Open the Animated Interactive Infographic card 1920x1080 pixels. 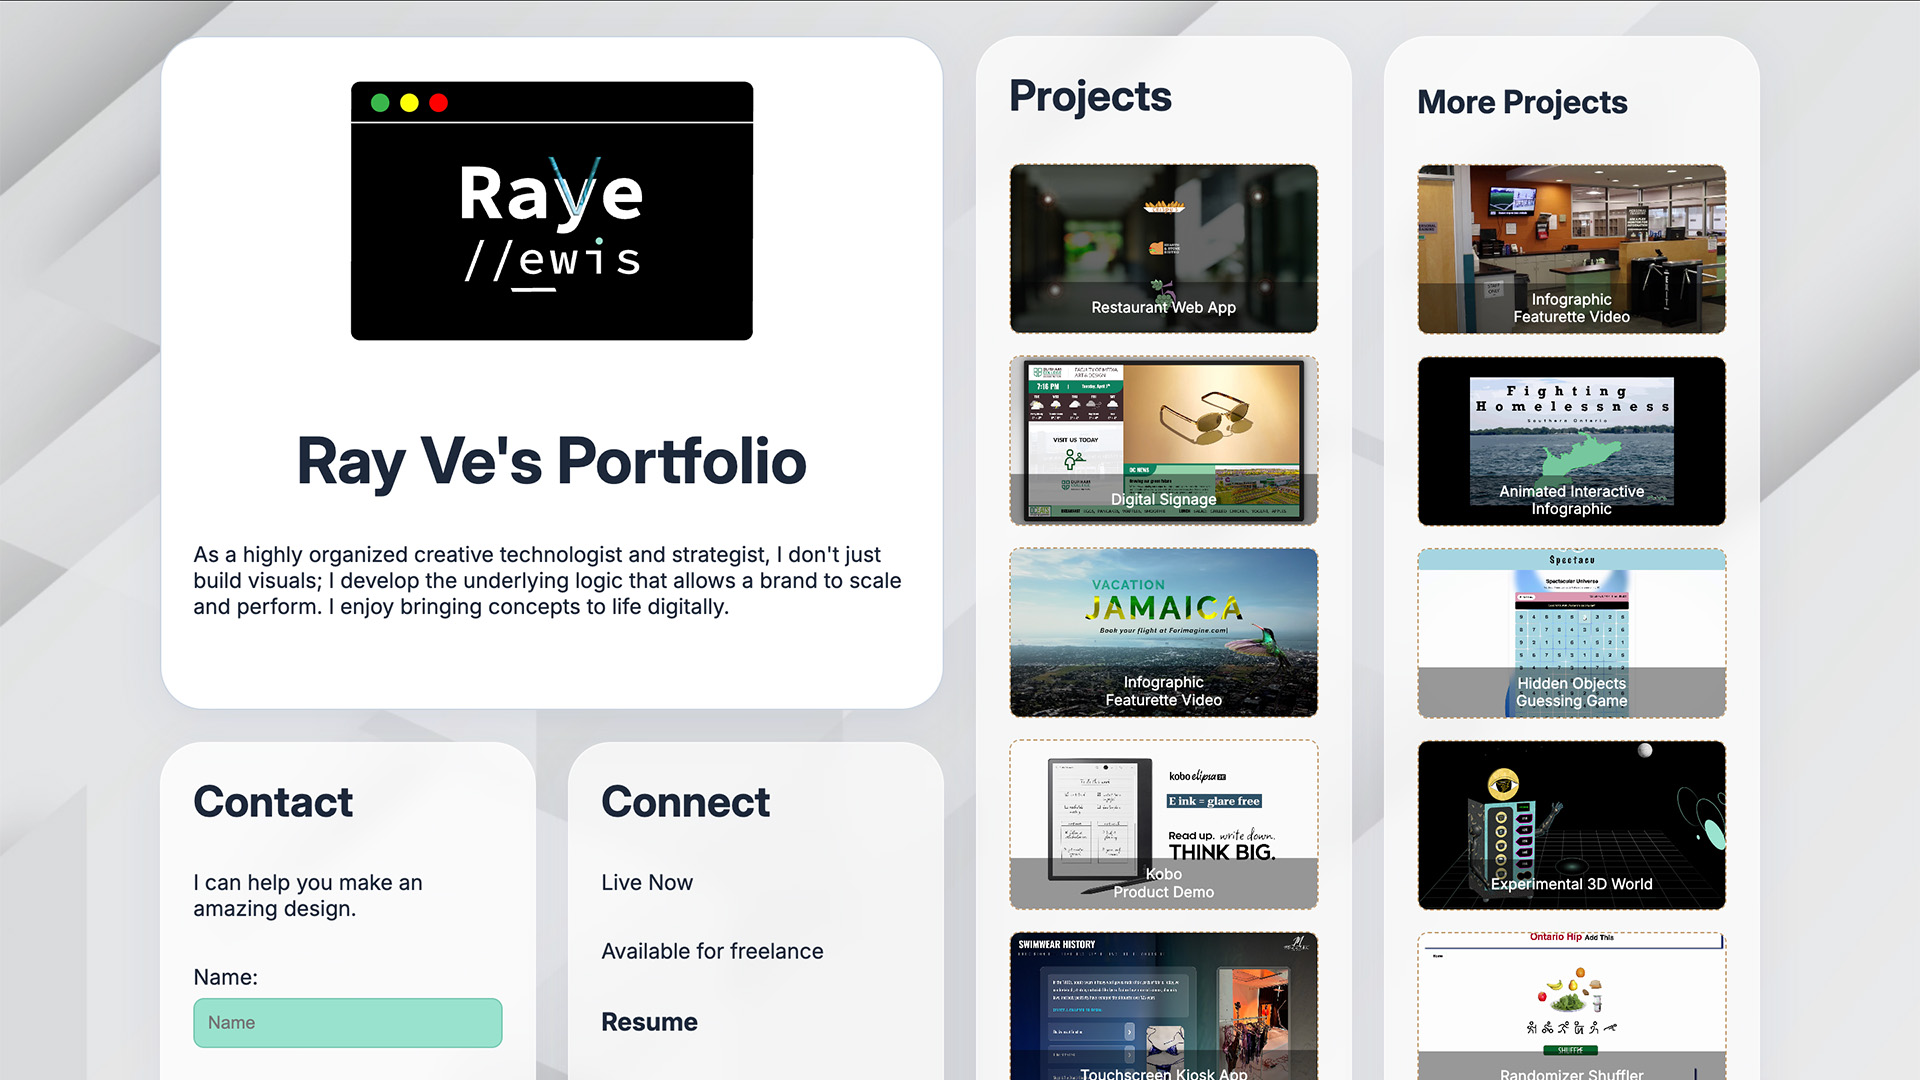(1571, 441)
